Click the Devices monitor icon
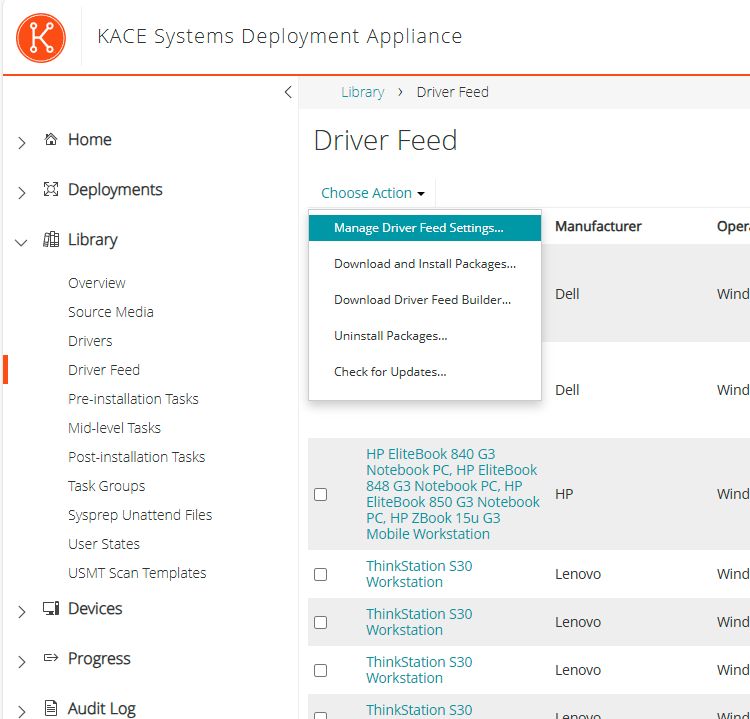Viewport: 750px width, 719px height. tap(51, 609)
